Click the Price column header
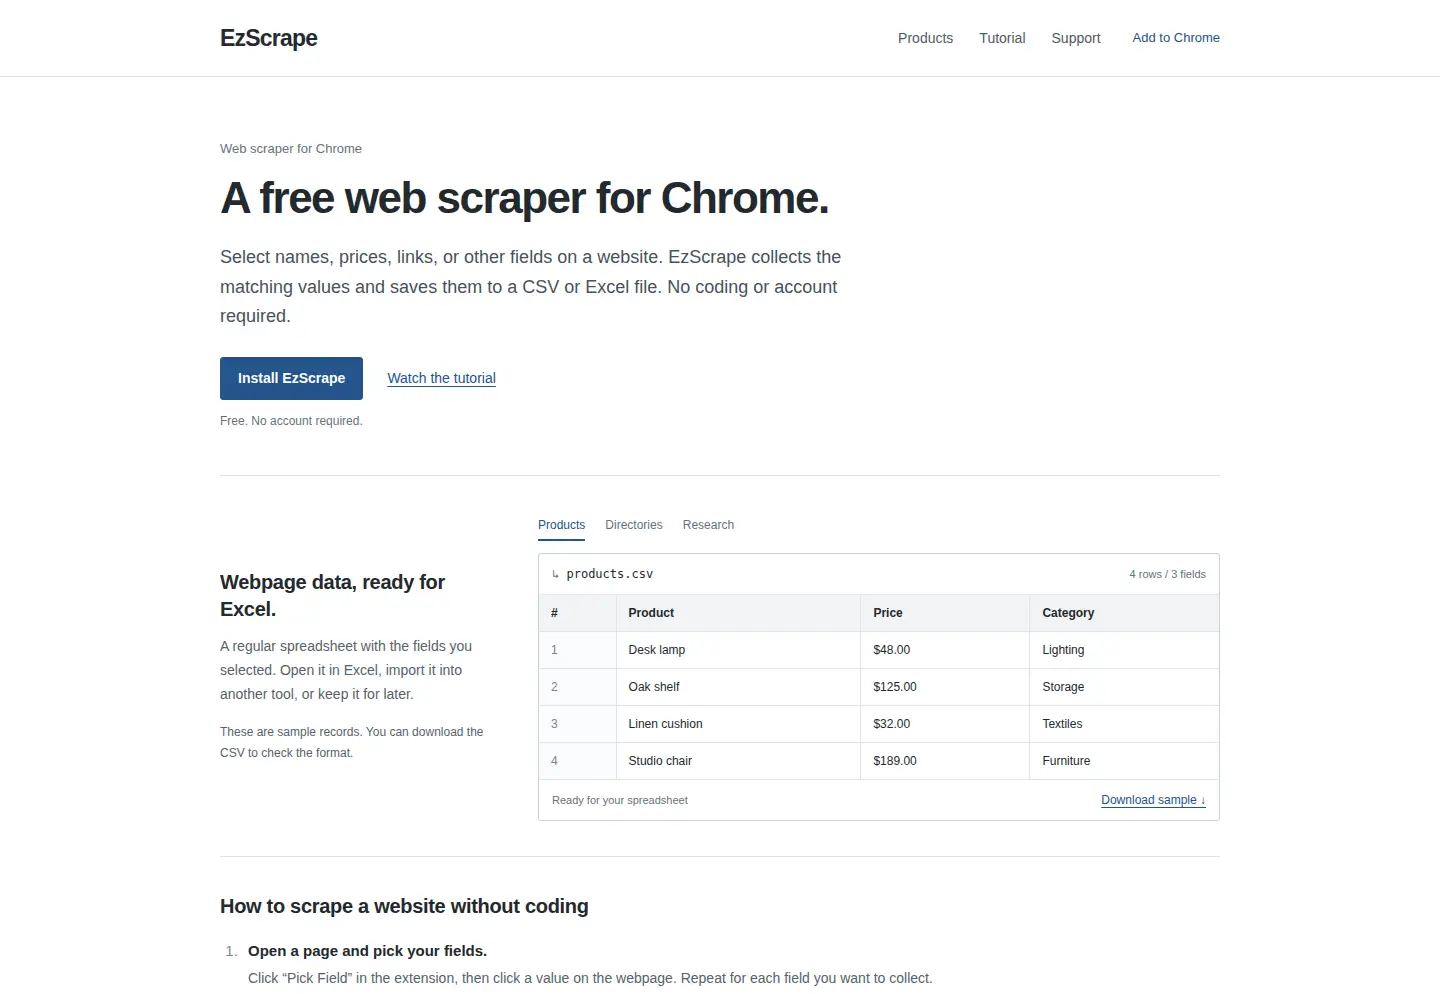 click(945, 613)
